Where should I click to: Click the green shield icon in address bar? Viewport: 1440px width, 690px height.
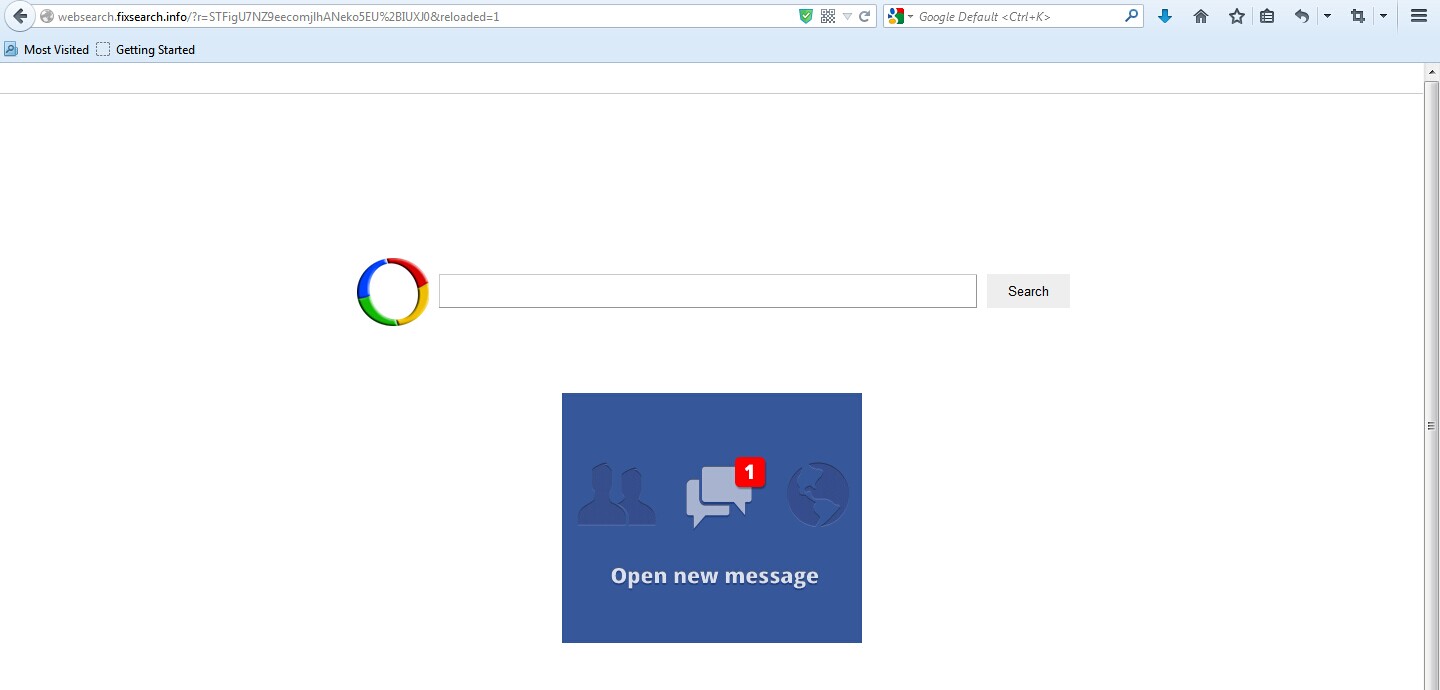pyautogui.click(x=806, y=16)
